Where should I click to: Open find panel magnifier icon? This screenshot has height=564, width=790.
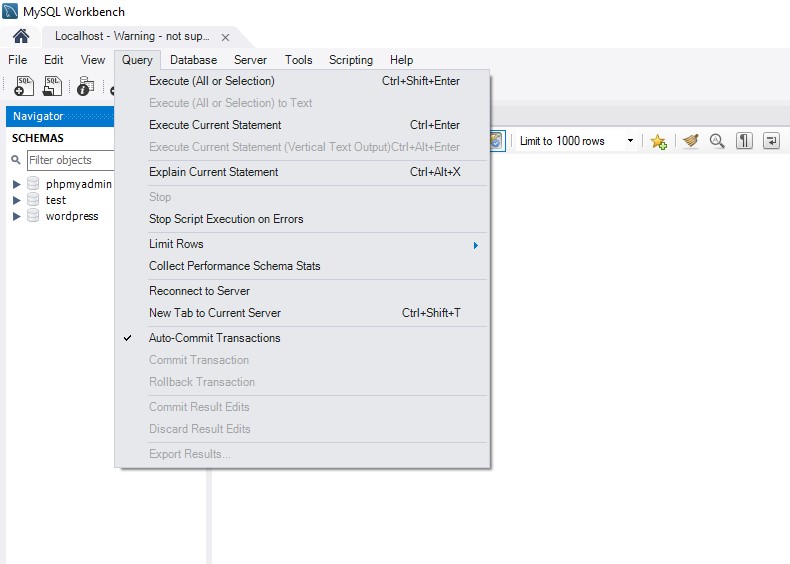coord(717,141)
